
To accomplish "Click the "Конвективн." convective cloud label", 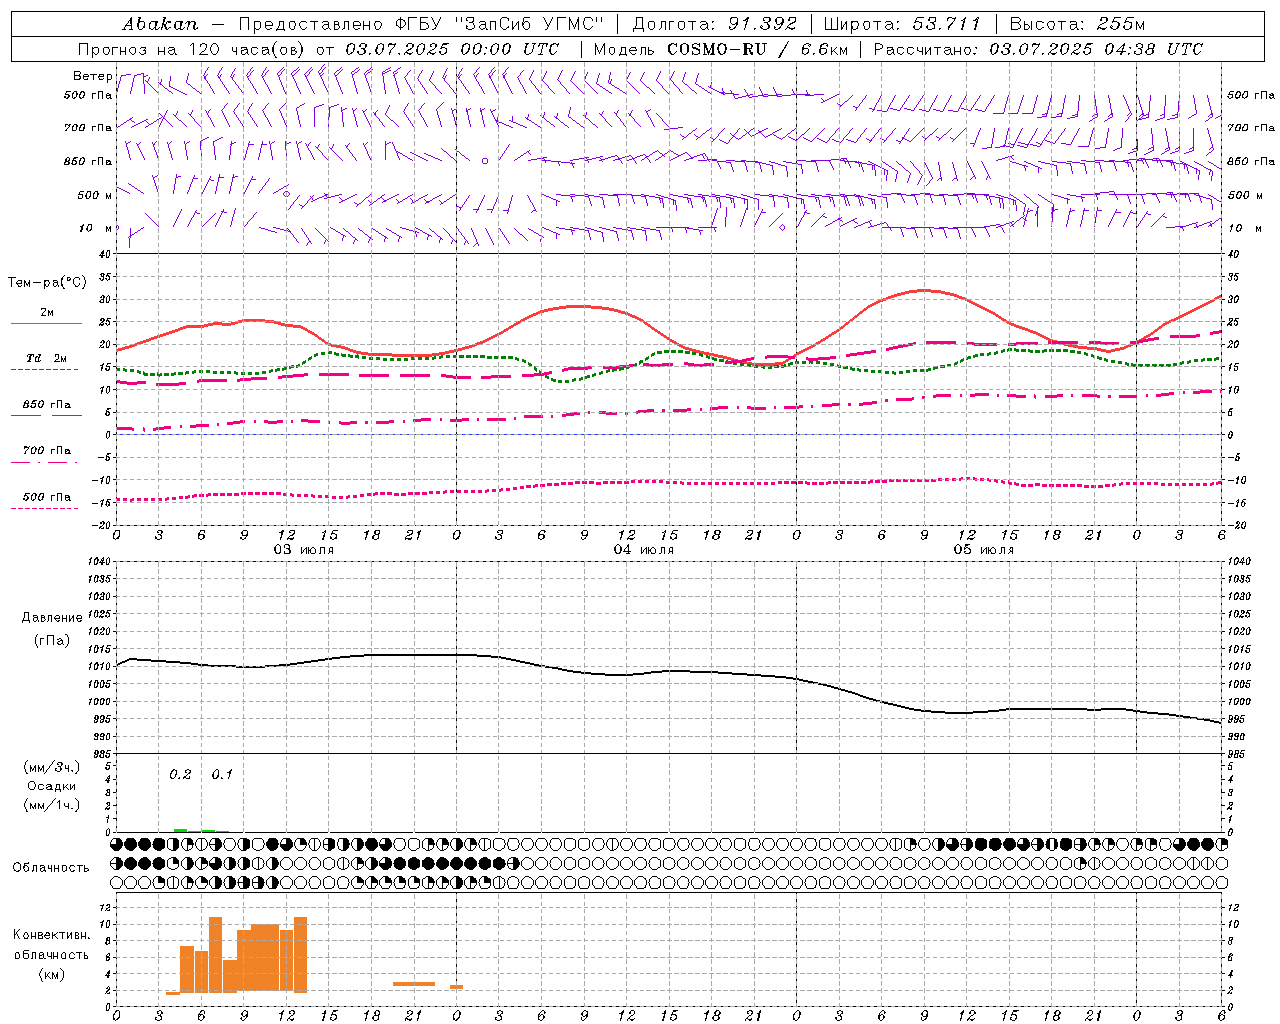I will (x=51, y=935).
